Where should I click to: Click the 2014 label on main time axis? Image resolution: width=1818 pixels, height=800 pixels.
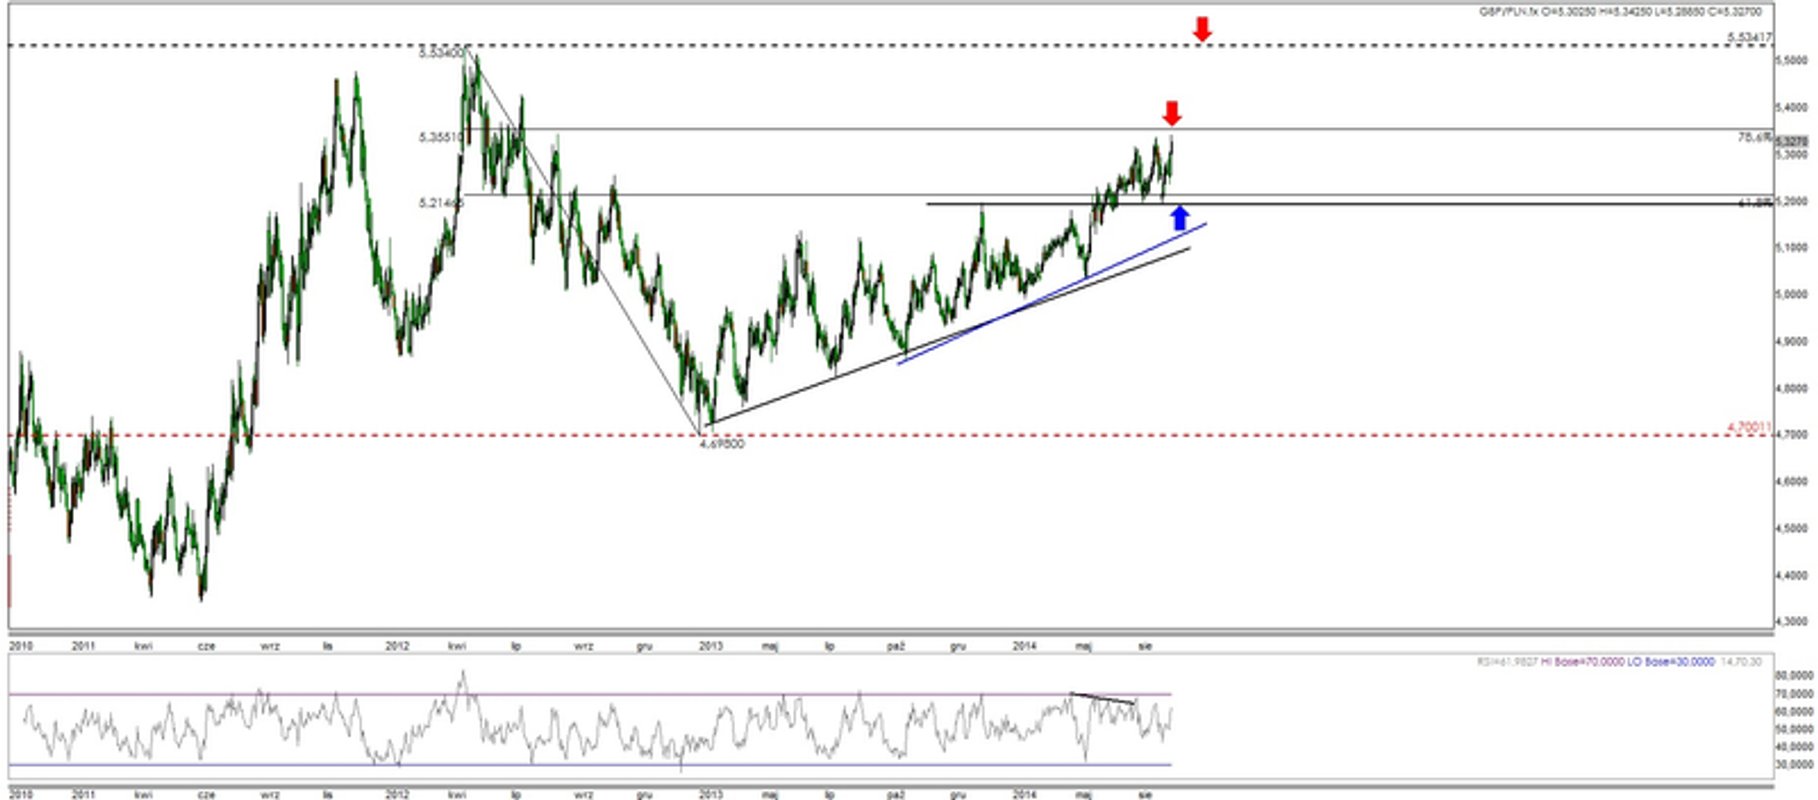pos(1024,646)
